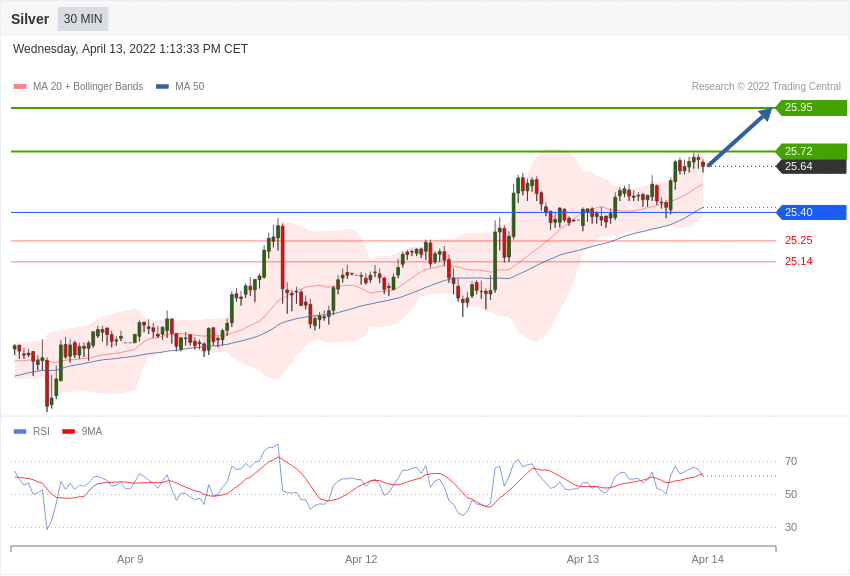The width and height of the screenshot is (850, 576).
Task: Click the 30 MIN timeframe badge
Action: 83,19
